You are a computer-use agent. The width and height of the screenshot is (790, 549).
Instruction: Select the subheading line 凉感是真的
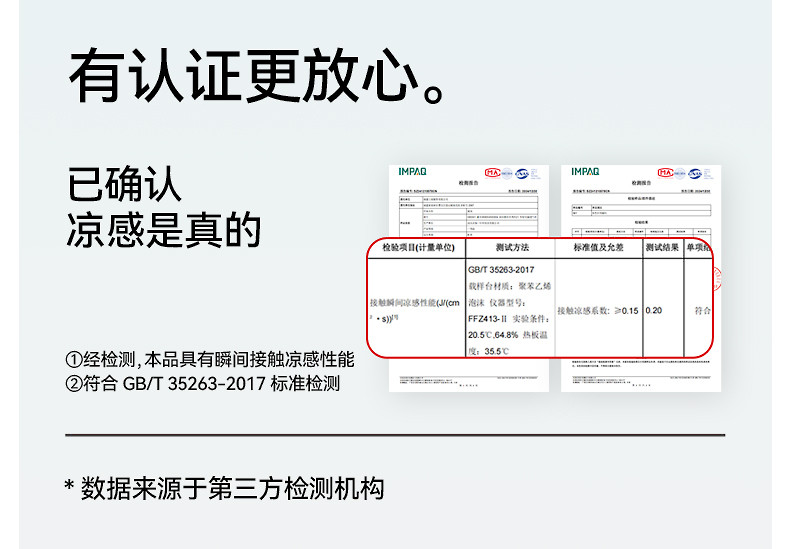pyautogui.click(x=164, y=230)
